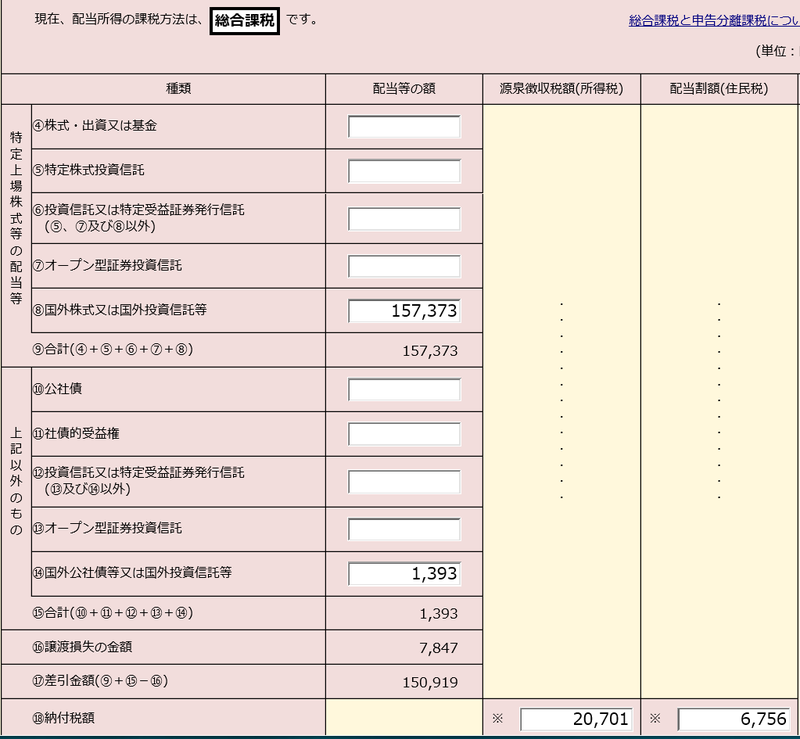Click the ⑬オープン型証券投資信託 amount field
The width and height of the screenshot is (800, 739).
pyautogui.click(x=404, y=529)
